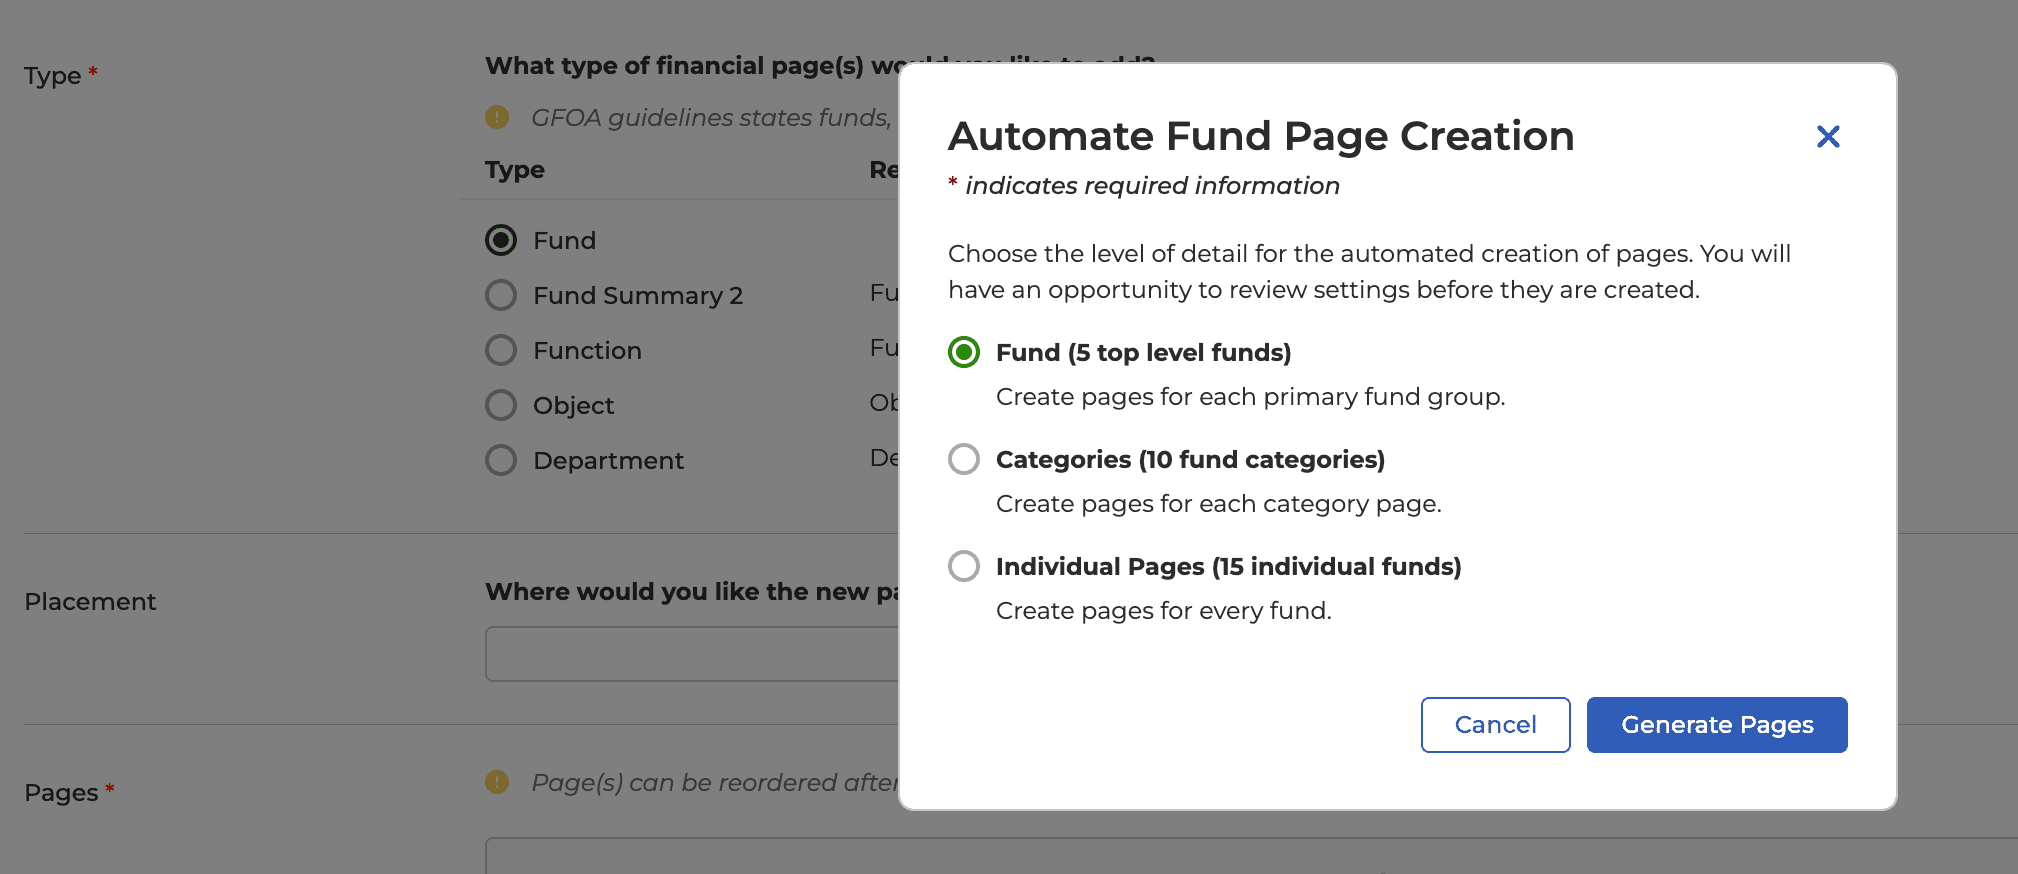Select the Fund type radio button
The image size is (2018, 874).
click(501, 240)
